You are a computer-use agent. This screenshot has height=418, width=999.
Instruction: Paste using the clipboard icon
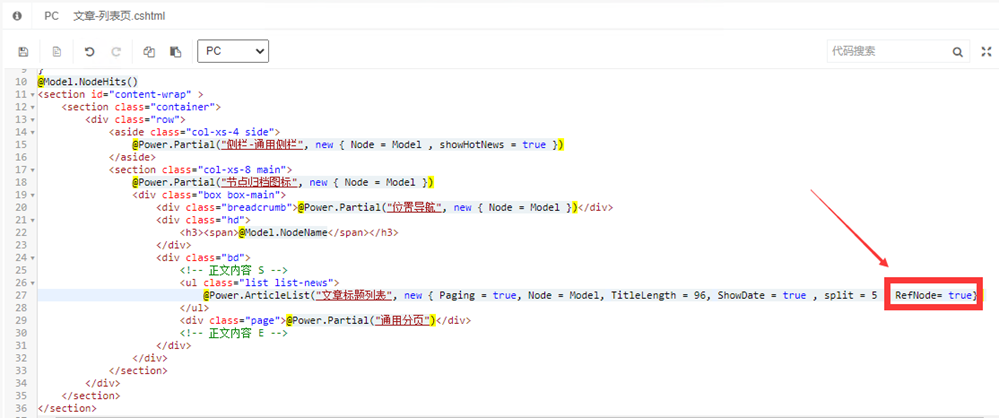pyautogui.click(x=175, y=52)
